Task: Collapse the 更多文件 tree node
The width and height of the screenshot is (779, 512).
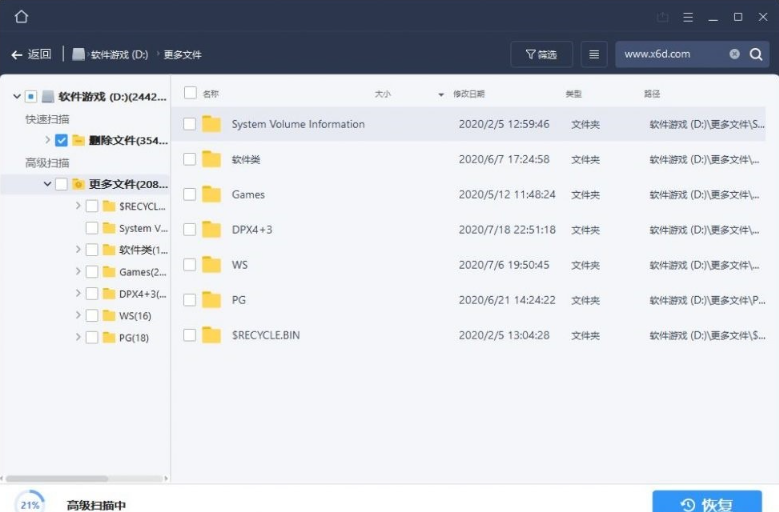Action: pos(47,184)
